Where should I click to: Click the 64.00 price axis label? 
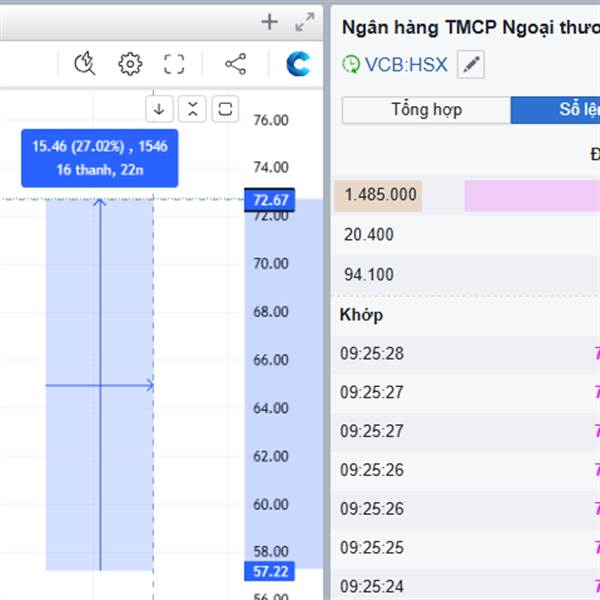(271, 408)
